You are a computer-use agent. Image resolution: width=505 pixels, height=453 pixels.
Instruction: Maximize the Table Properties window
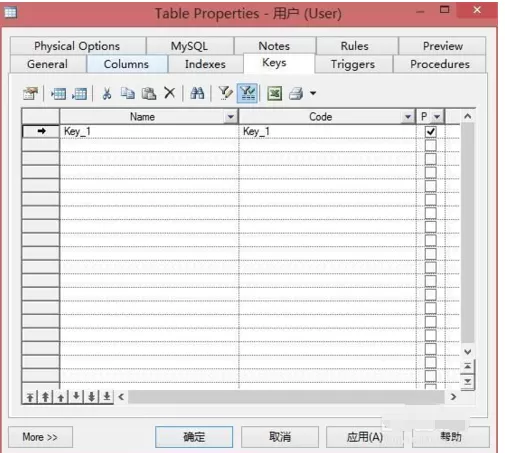[444, 10]
